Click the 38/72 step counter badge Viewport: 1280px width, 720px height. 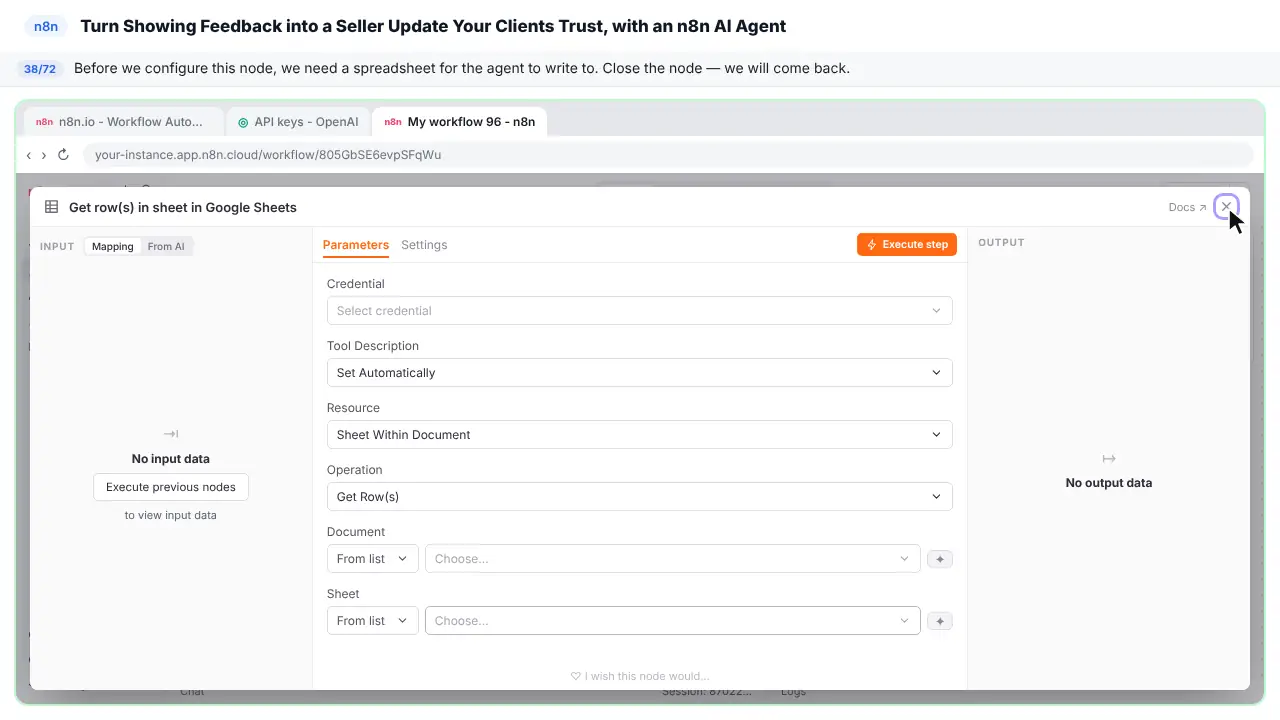(40, 69)
